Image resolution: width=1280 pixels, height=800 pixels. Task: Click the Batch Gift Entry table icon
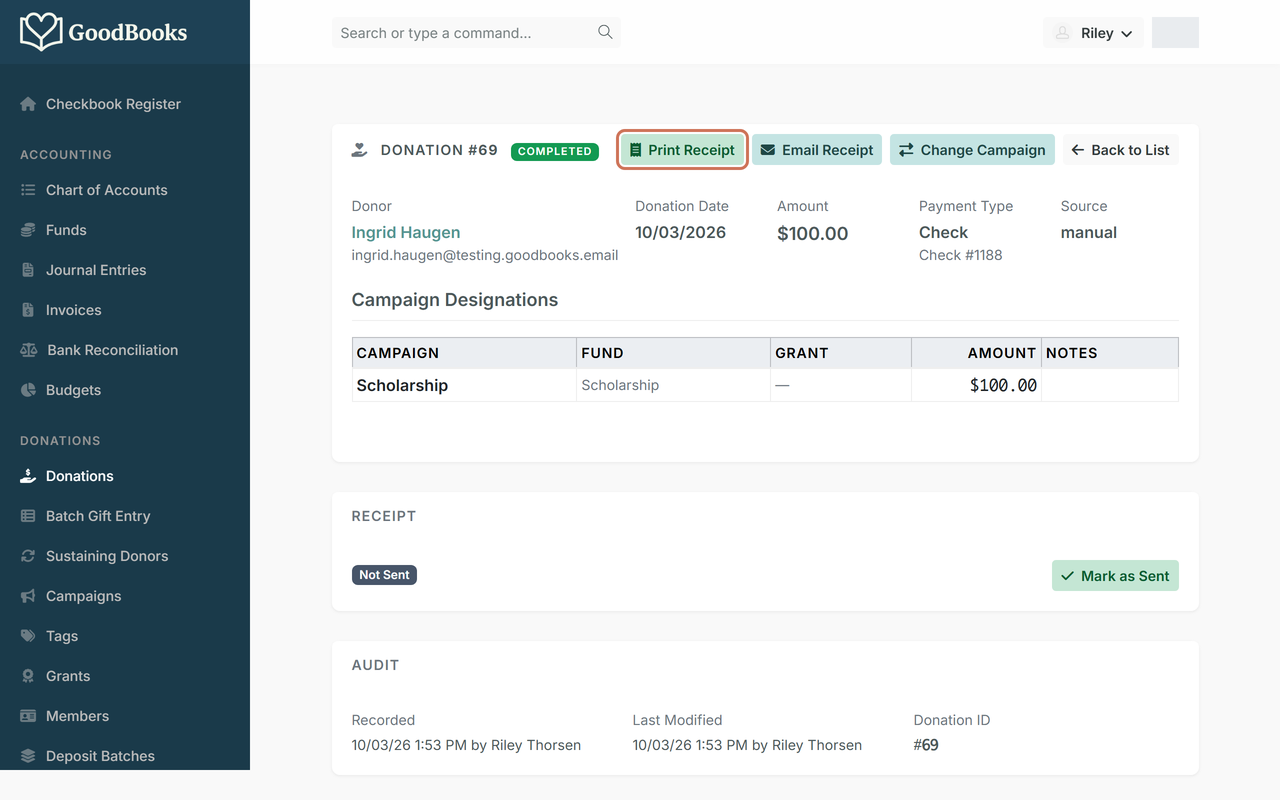[x=28, y=516]
